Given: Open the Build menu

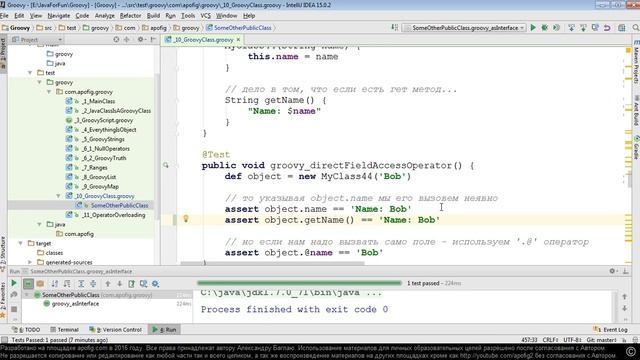Looking at the screenshot, I should click(x=153, y=16).
